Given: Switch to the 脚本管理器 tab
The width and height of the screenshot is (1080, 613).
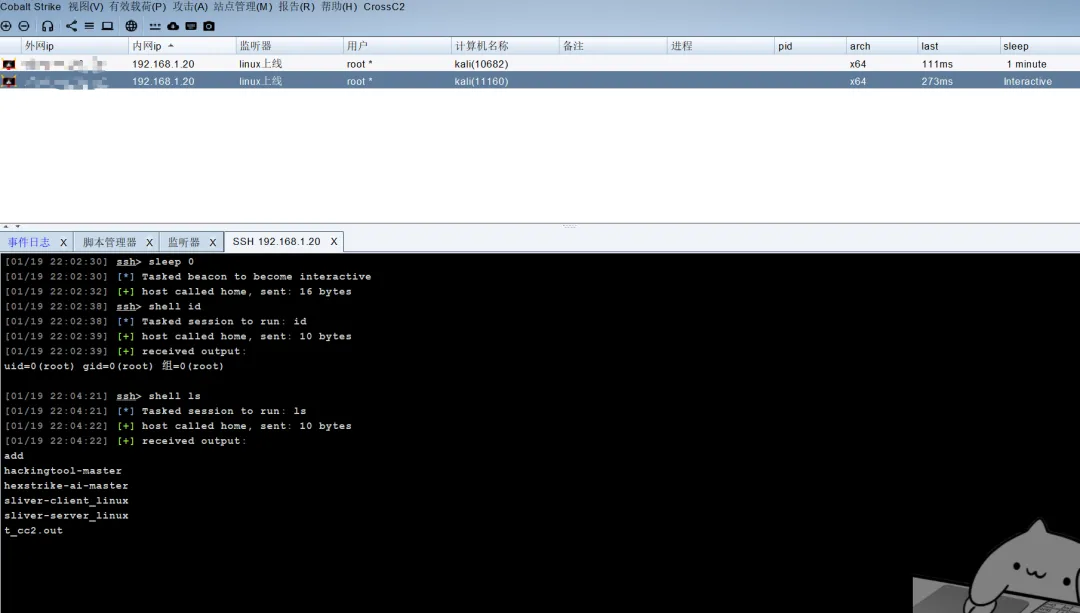Looking at the screenshot, I should (110, 242).
